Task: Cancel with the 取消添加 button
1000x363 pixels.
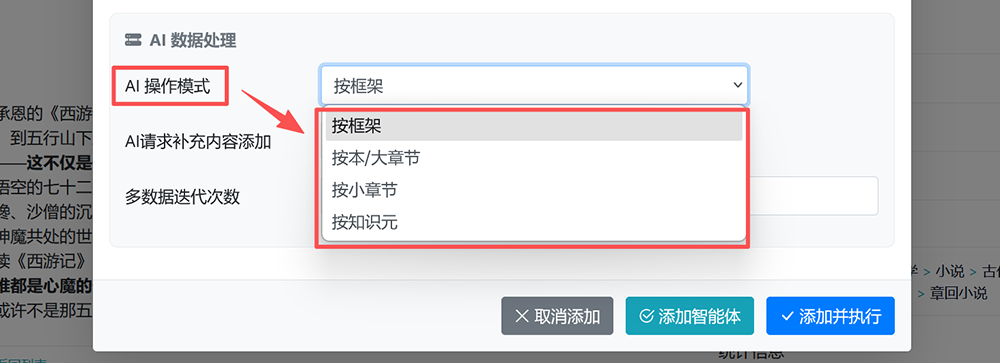Action: [557, 316]
